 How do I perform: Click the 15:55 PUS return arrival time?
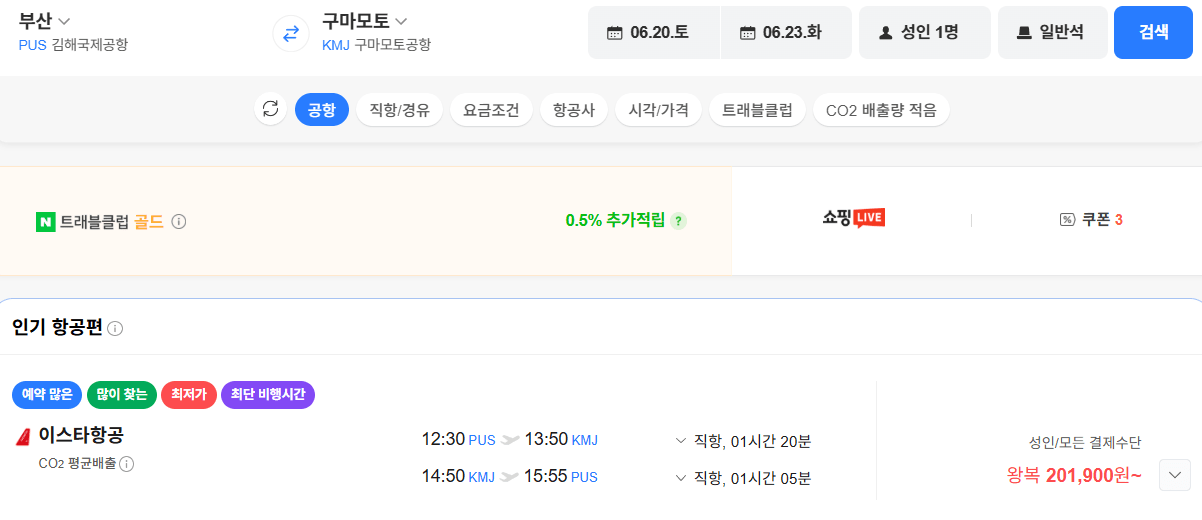[561, 477]
